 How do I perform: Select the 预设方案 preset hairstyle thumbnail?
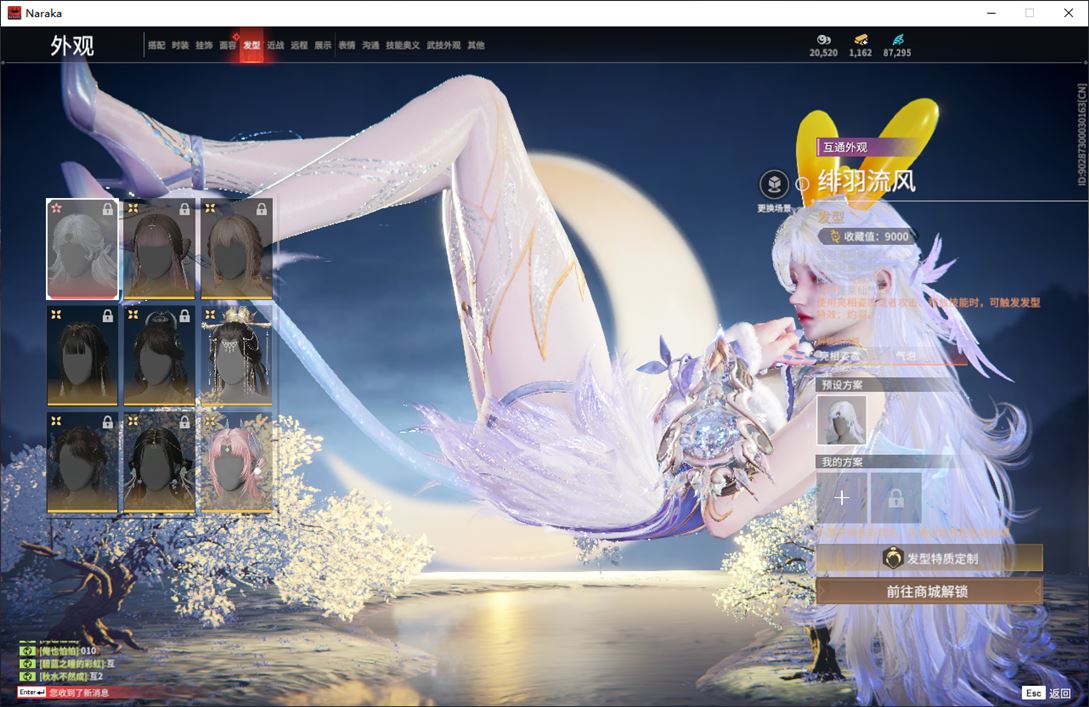pos(842,420)
